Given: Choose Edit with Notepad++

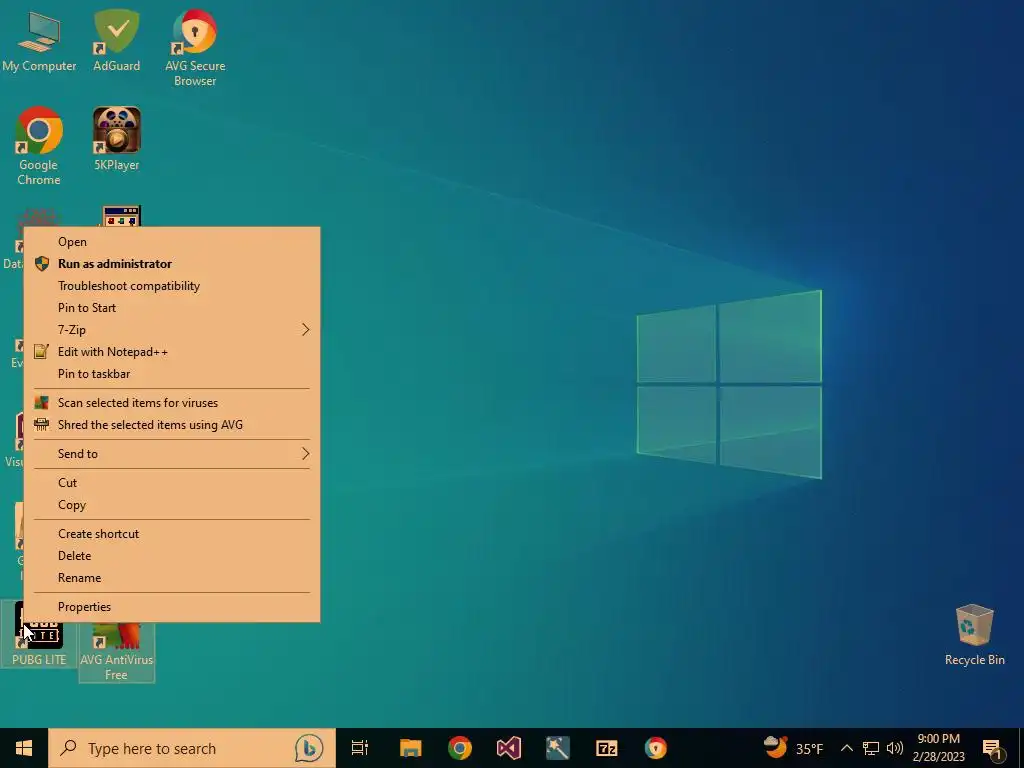Looking at the screenshot, I should point(172,352).
